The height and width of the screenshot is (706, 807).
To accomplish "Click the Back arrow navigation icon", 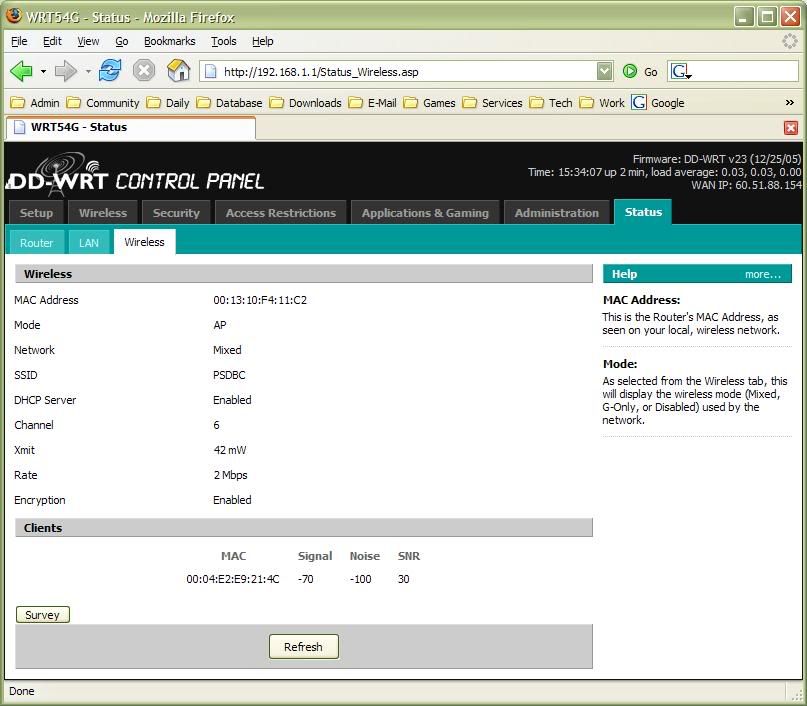I will (x=21, y=71).
